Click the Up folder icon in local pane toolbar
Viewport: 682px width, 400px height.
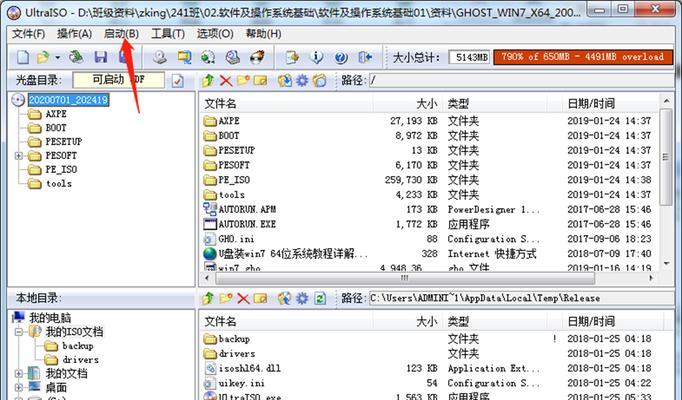pyautogui.click(x=208, y=298)
